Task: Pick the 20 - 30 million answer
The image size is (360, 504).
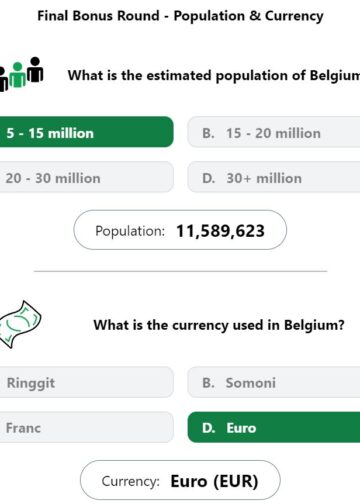Action: point(86,177)
